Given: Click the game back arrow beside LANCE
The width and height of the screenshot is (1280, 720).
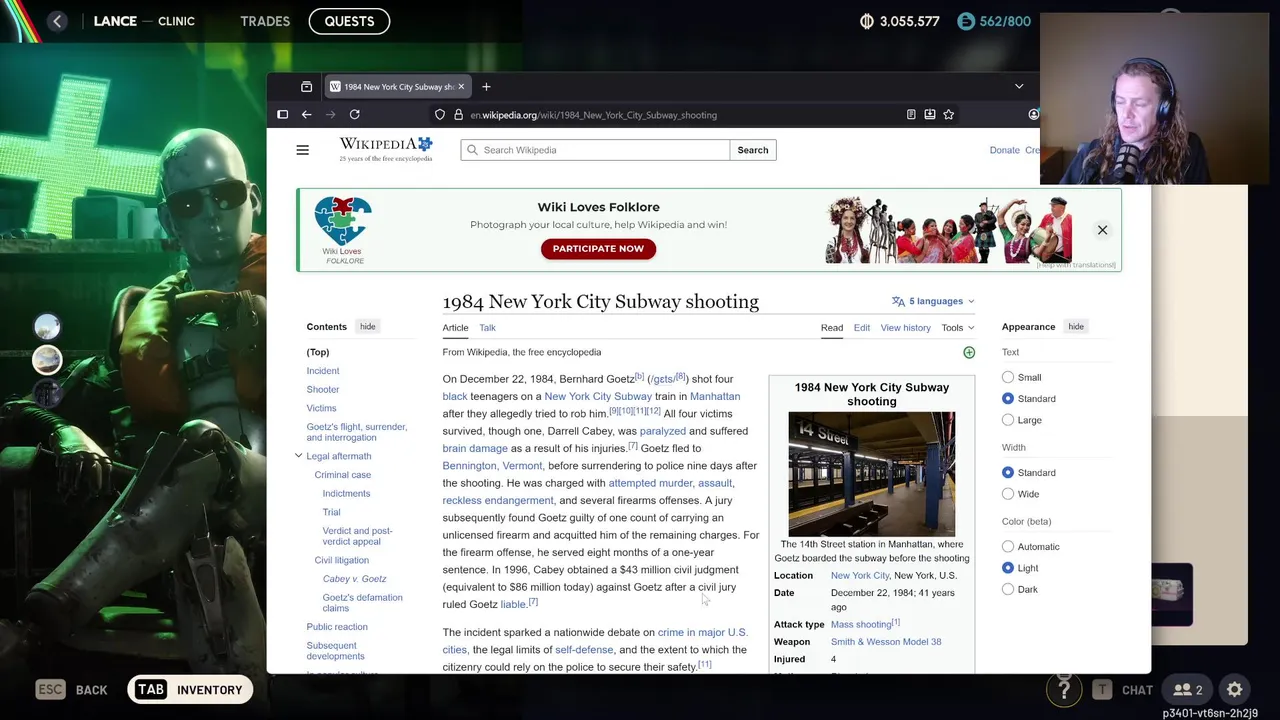Looking at the screenshot, I should point(57,21).
